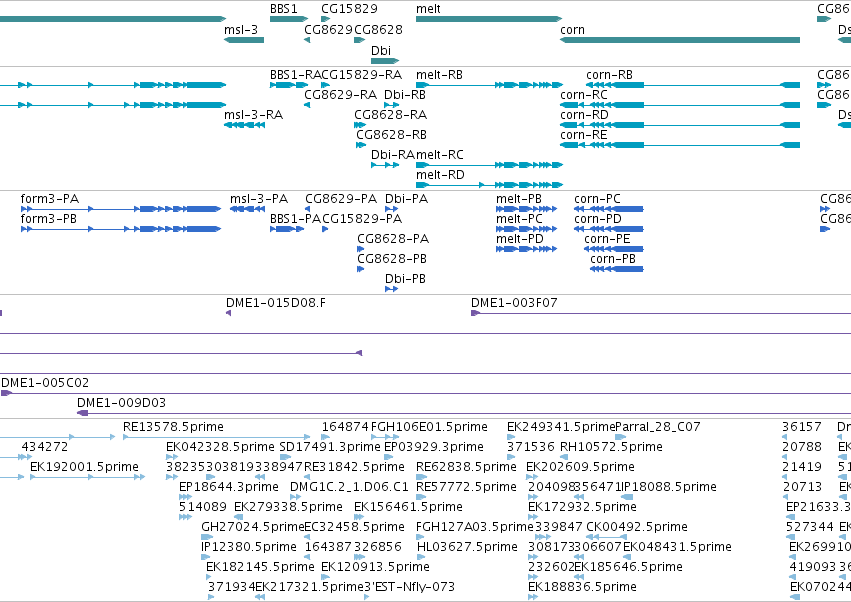
Task: Select the melt-RC transcript label
Action: [440, 155]
